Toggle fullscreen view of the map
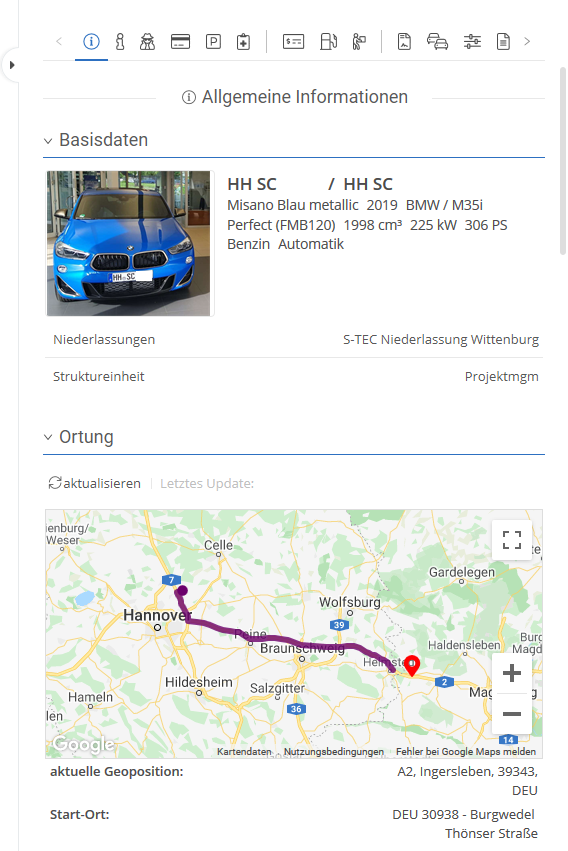This screenshot has height=851, width=568. coord(512,540)
